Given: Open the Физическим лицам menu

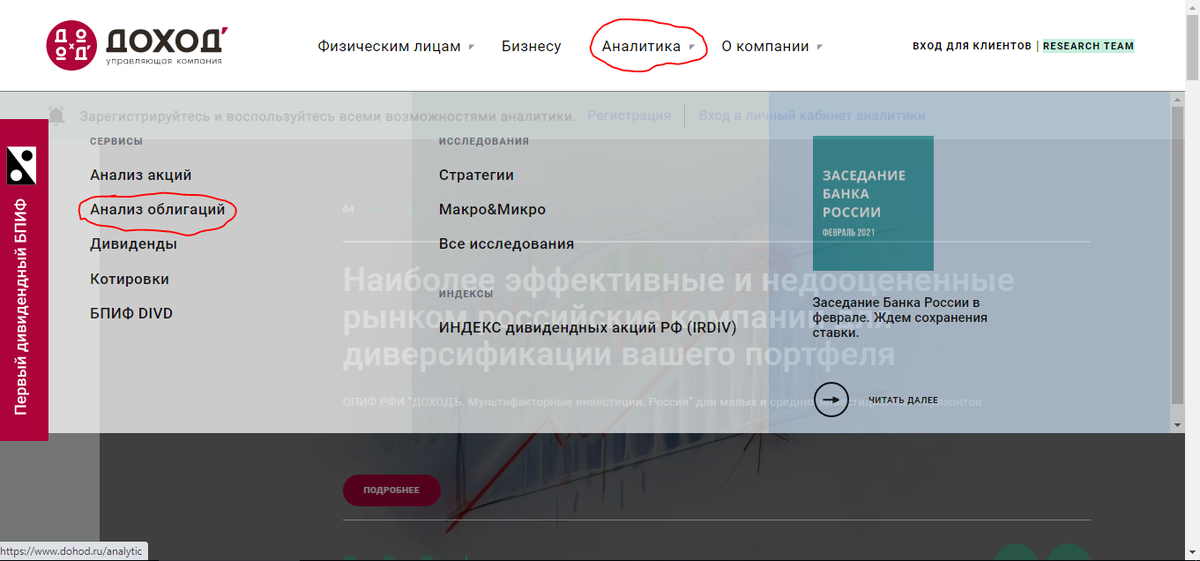Looking at the screenshot, I should click(x=389, y=46).
